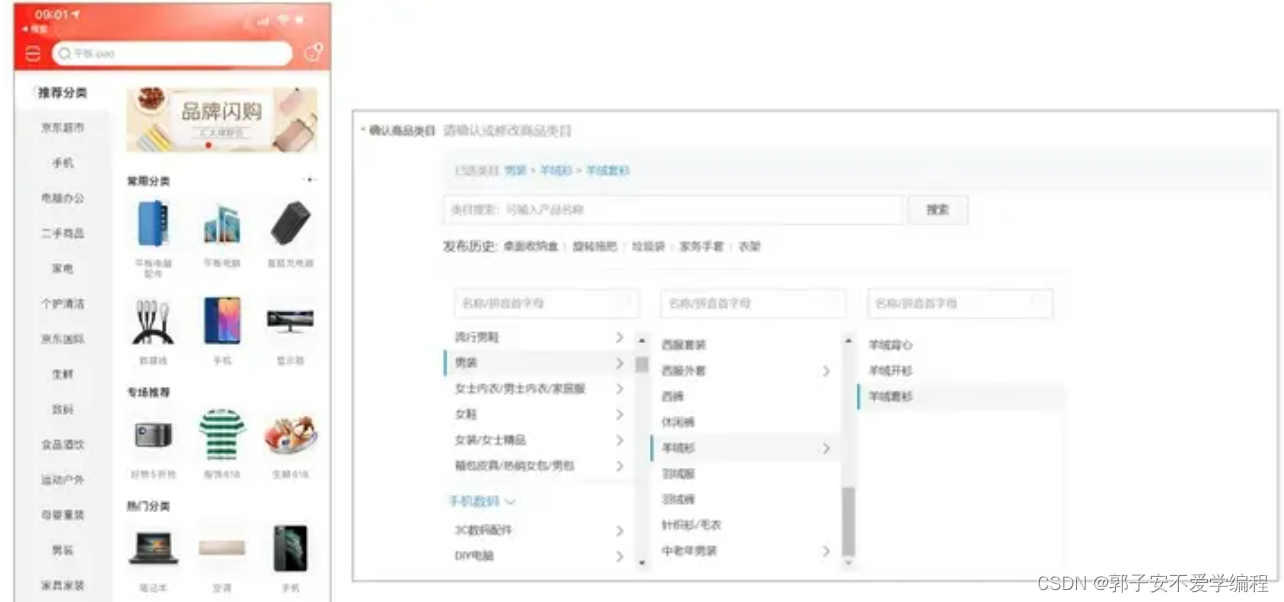
Task: Open the 品牌闪购 banner
Action: point(222,120)
